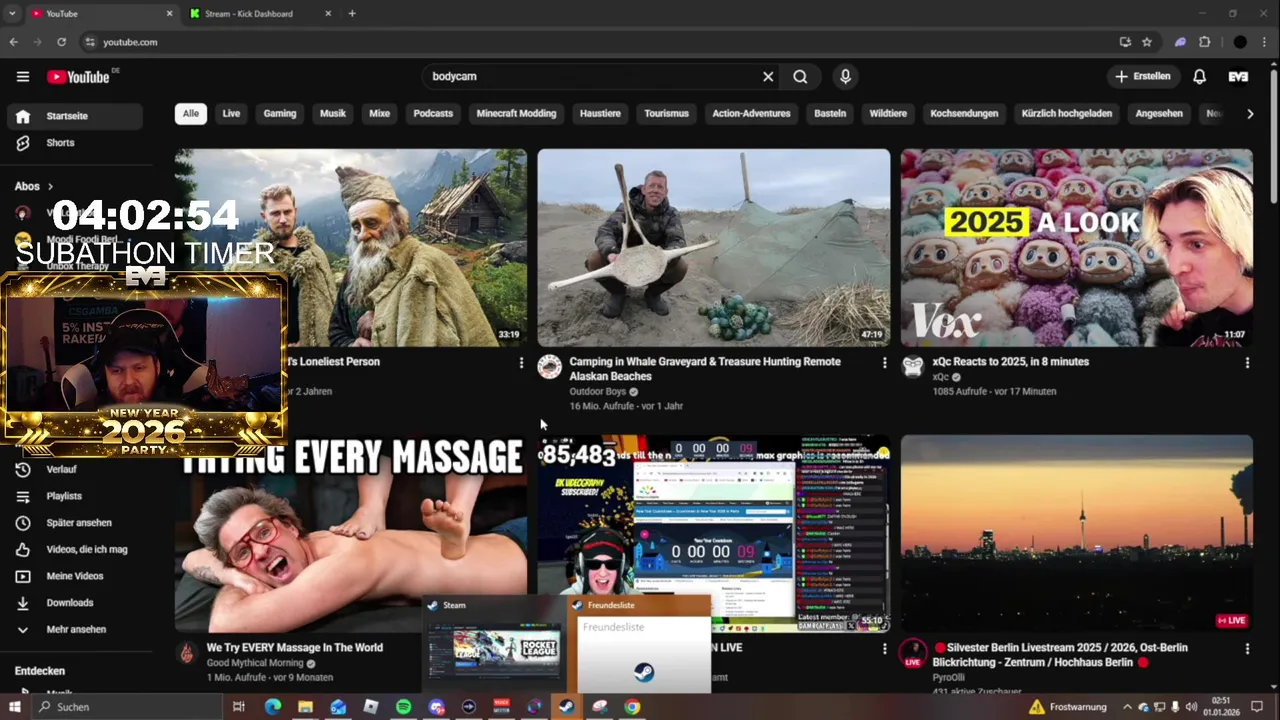Select the Mixe filter chip
Image resolution: width=1280 pixels, height=720 pixels.
pyautogui.click(x=380, y=113)
